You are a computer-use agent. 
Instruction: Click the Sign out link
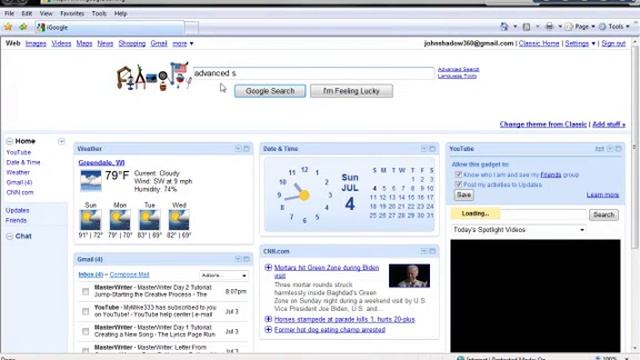click(x=613, y=43)
